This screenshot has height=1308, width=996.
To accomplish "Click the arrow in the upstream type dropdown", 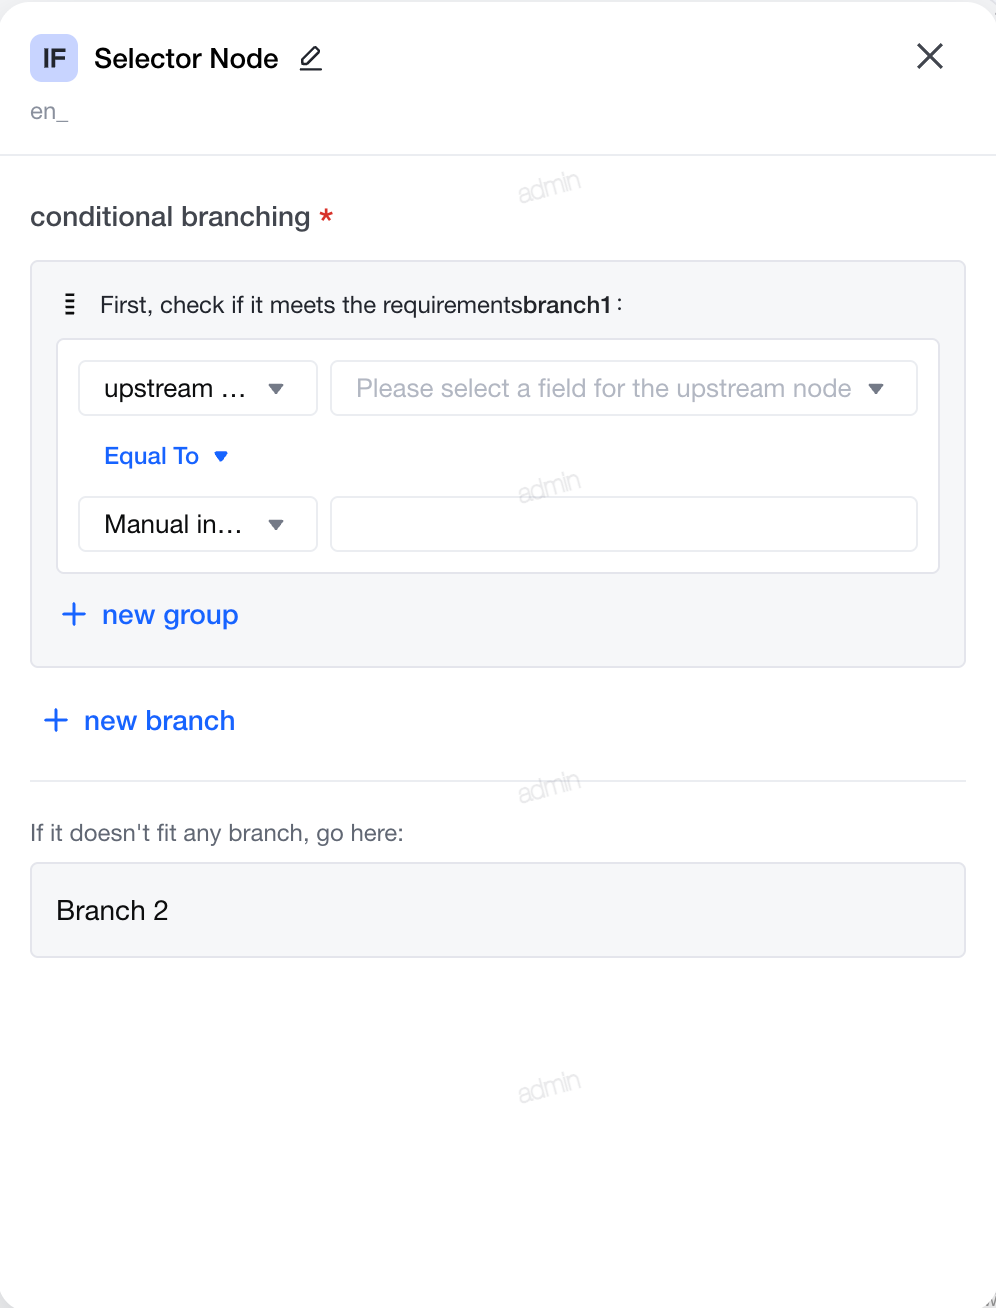I will [277, 389].
